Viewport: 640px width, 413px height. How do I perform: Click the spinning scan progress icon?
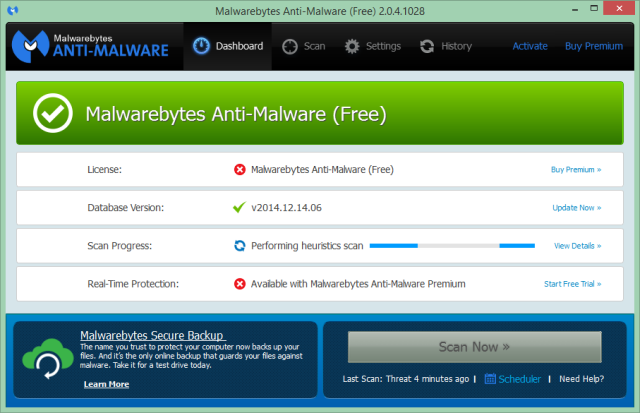[x=240, y=246]
